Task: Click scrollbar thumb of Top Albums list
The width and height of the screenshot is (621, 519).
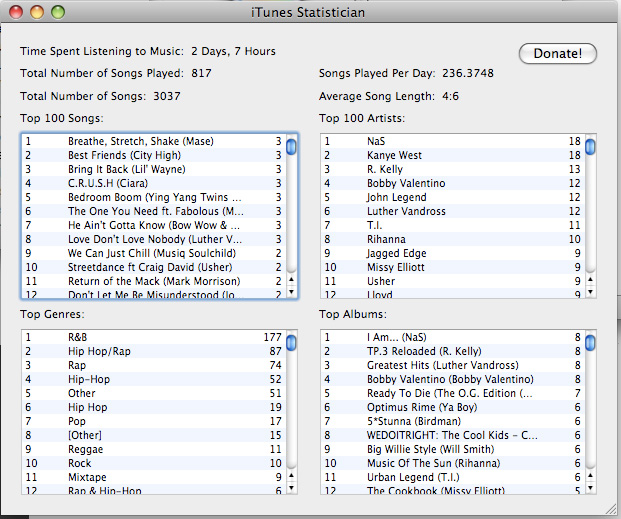Action: (x=590, y=343)
